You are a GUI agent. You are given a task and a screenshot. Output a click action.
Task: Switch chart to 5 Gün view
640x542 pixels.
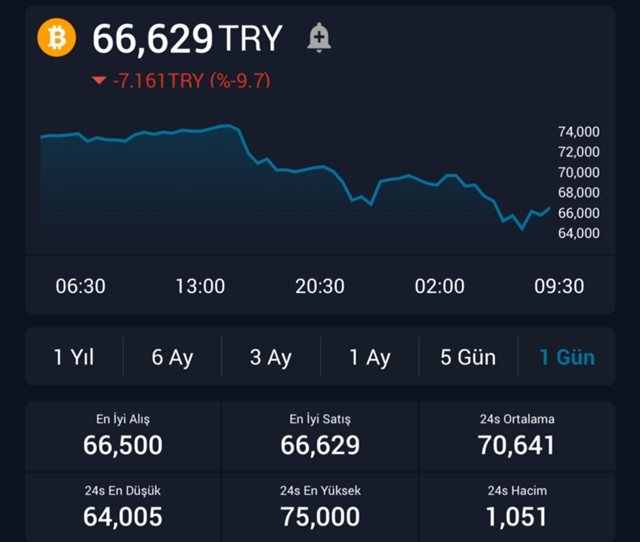pos(468,357)
